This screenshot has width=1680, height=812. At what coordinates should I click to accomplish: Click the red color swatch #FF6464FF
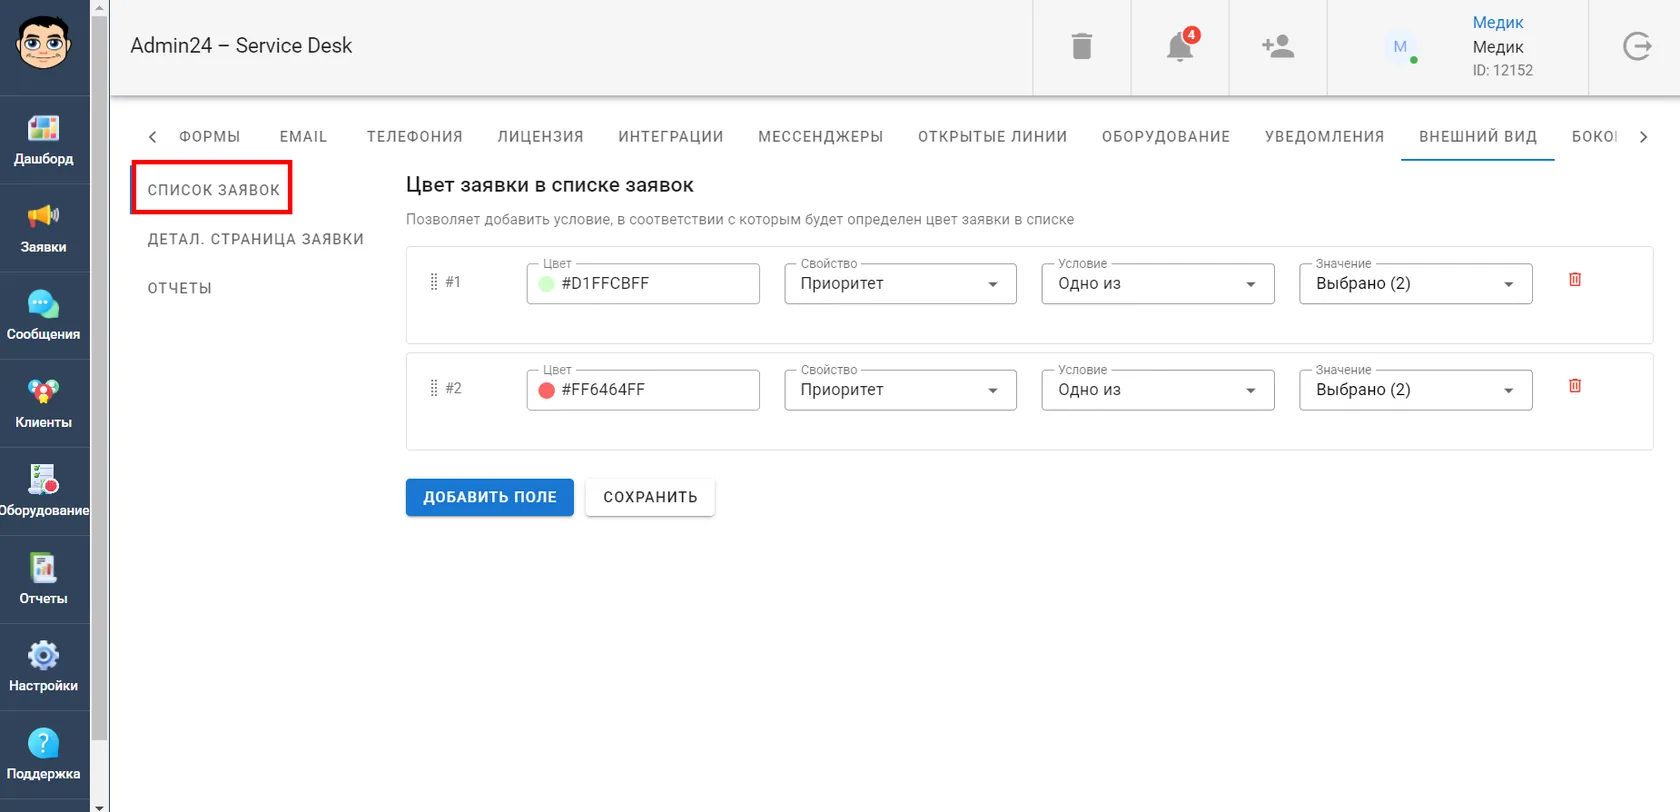(x=547, y=390)
